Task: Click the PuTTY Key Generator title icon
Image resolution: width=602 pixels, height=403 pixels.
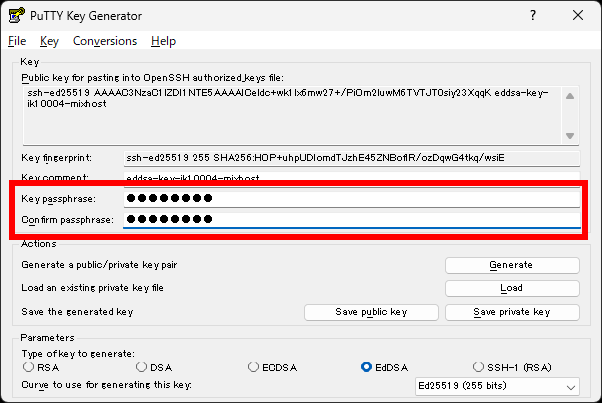Action: pyautogui.click(x=16, y=15)
